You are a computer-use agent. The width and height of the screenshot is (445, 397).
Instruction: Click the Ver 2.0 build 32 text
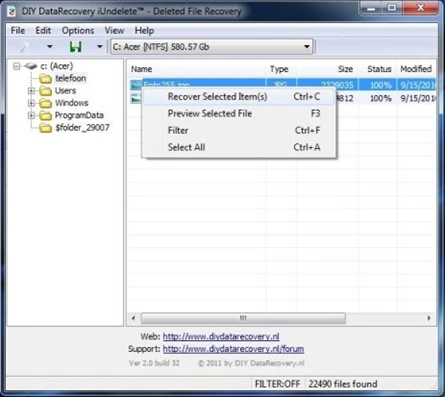coord(154,363)
